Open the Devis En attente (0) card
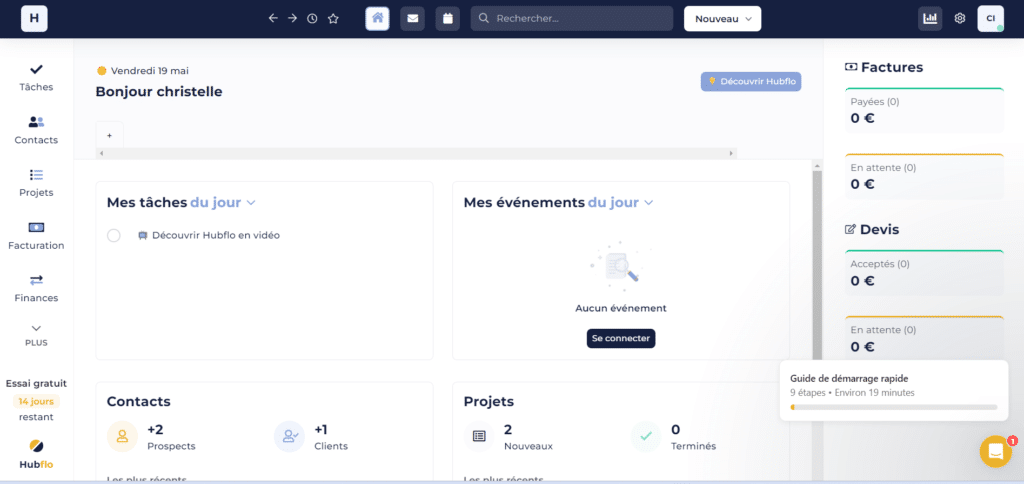 coord(924,338)
